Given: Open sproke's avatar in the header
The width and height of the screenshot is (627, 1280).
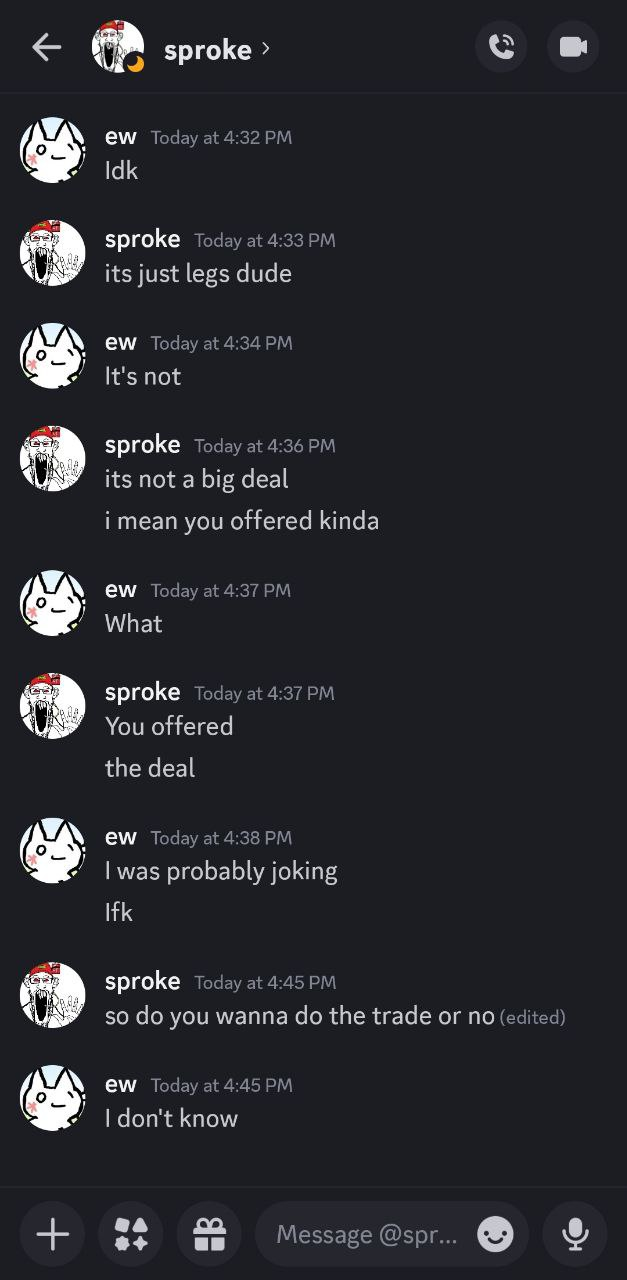Looking at the screenshot, I should pyautogui.click(x=118, y=47).
